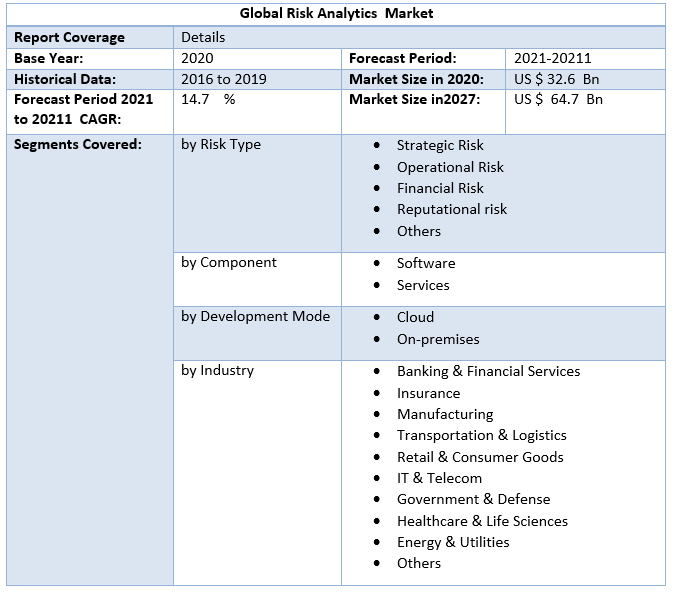
Task: Select the Software bullet item
Action: tap(425, 264)
